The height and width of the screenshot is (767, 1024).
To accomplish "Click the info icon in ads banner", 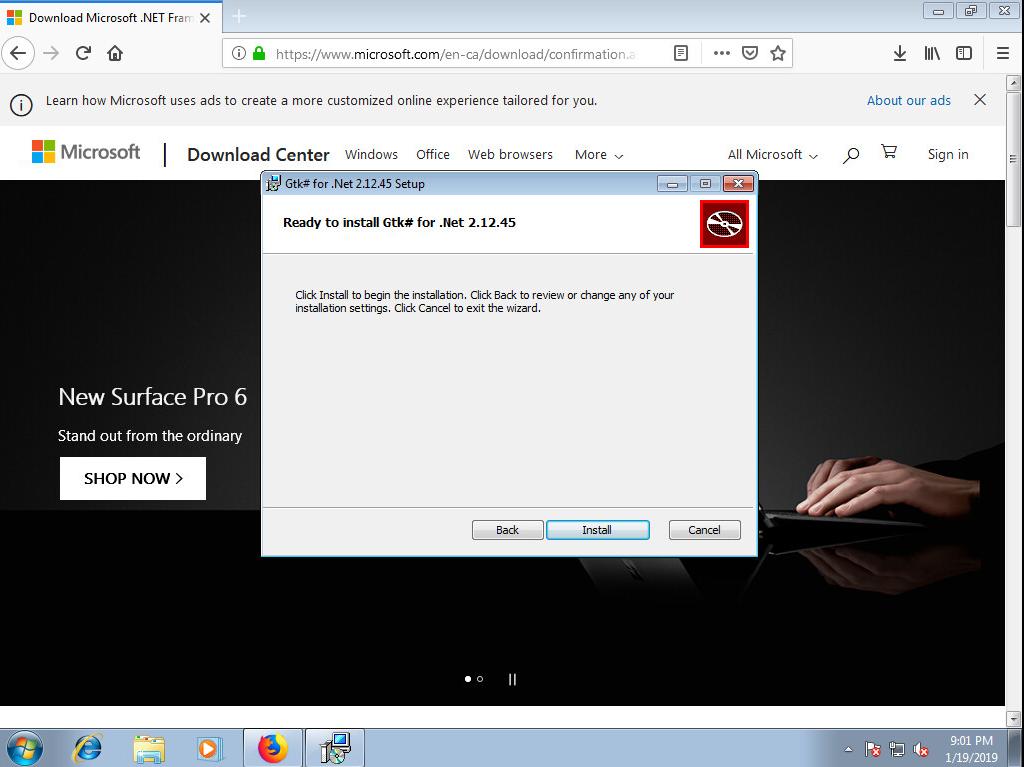I will tap(21, 105).
